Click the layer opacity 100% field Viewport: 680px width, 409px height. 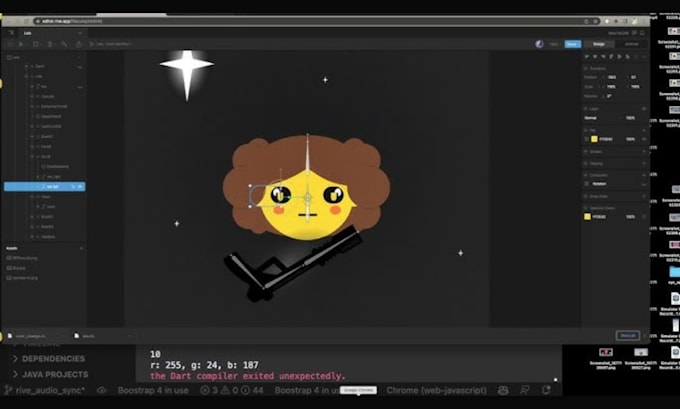coord(631,118)
